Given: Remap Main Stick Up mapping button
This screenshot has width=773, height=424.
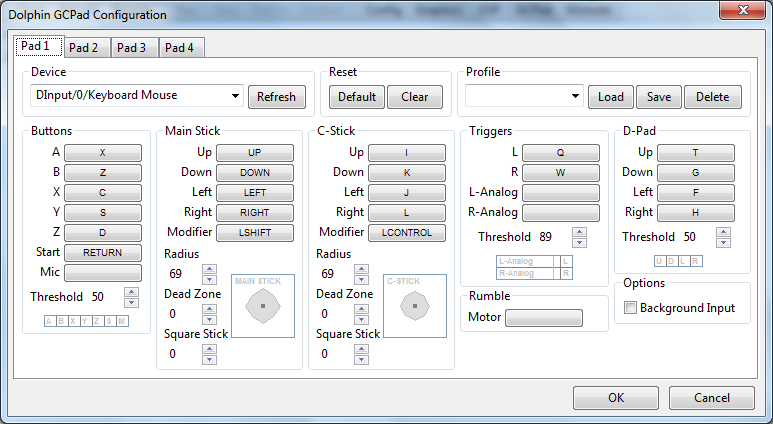Looking at the screenshot, I should click(x=255, y=153).
